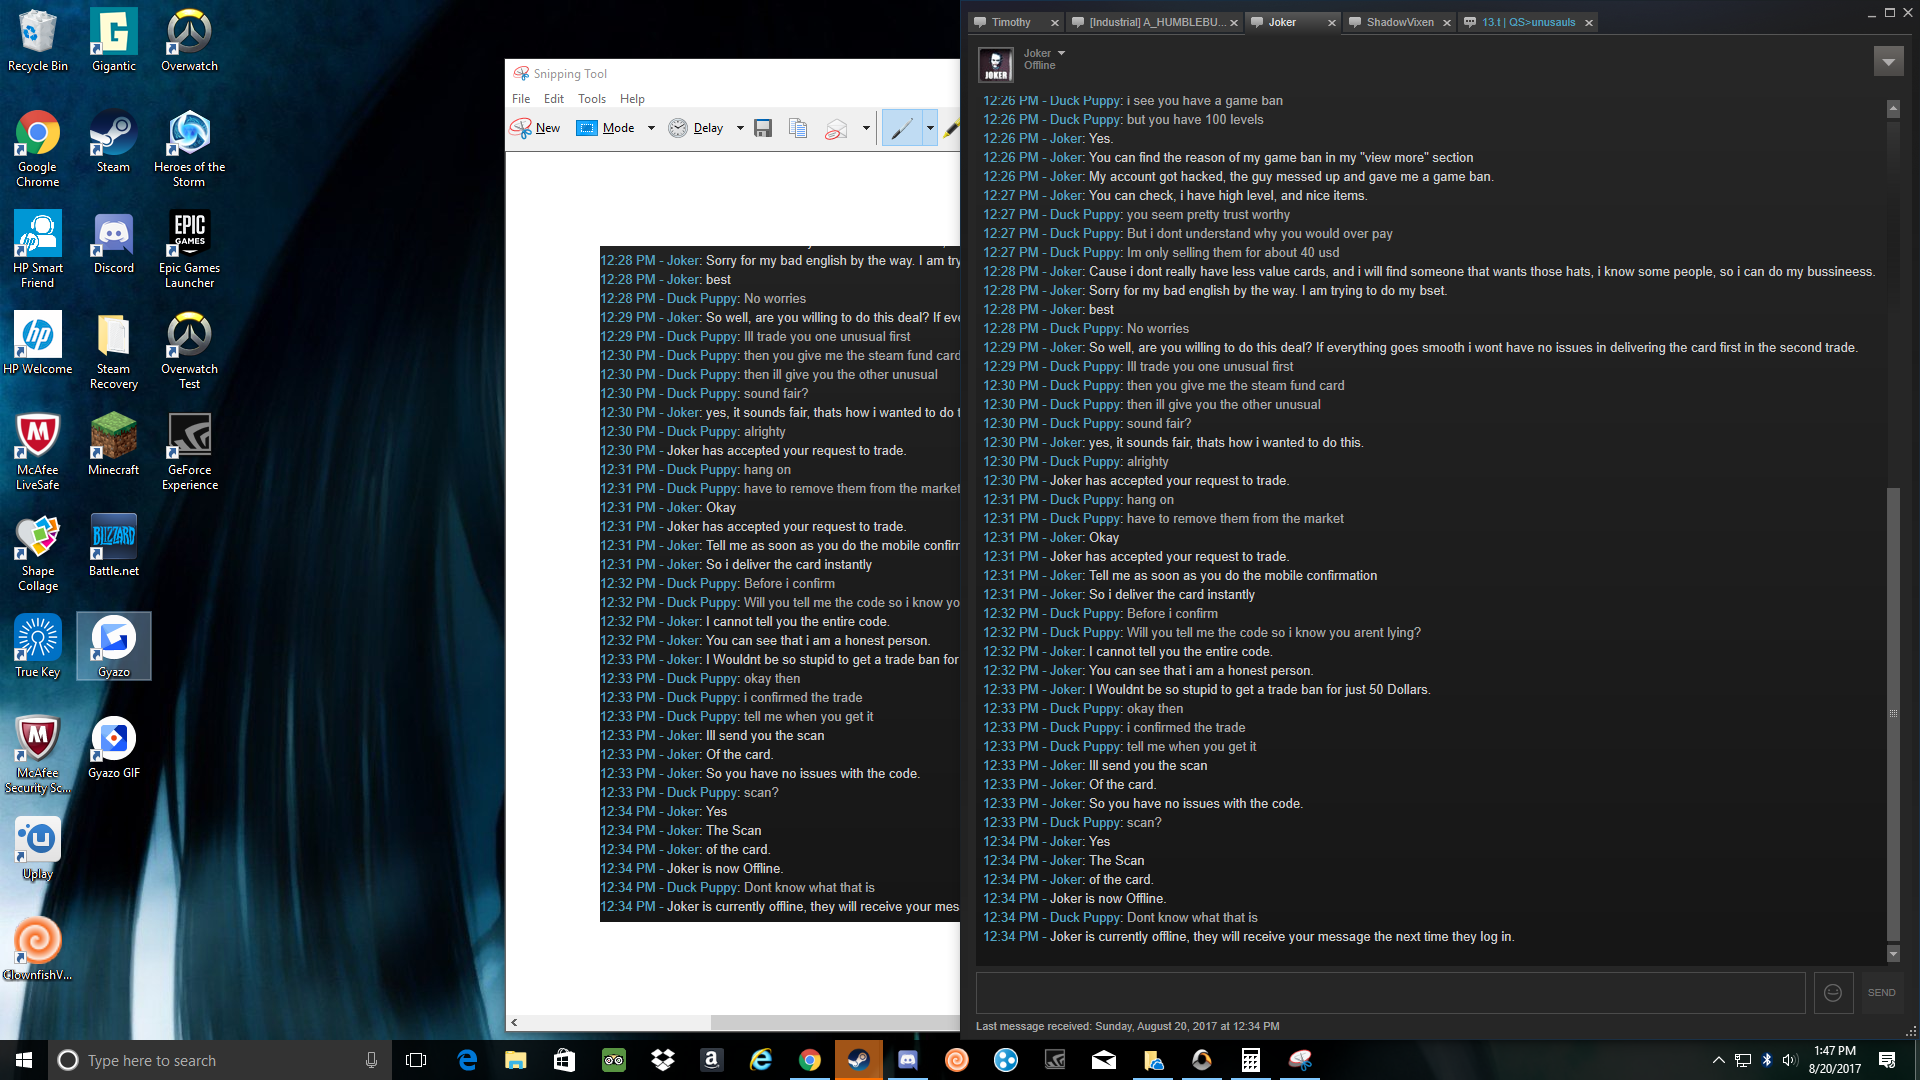
Task: Expand the Mode dropdown arrow
Action: pos(651,128)
